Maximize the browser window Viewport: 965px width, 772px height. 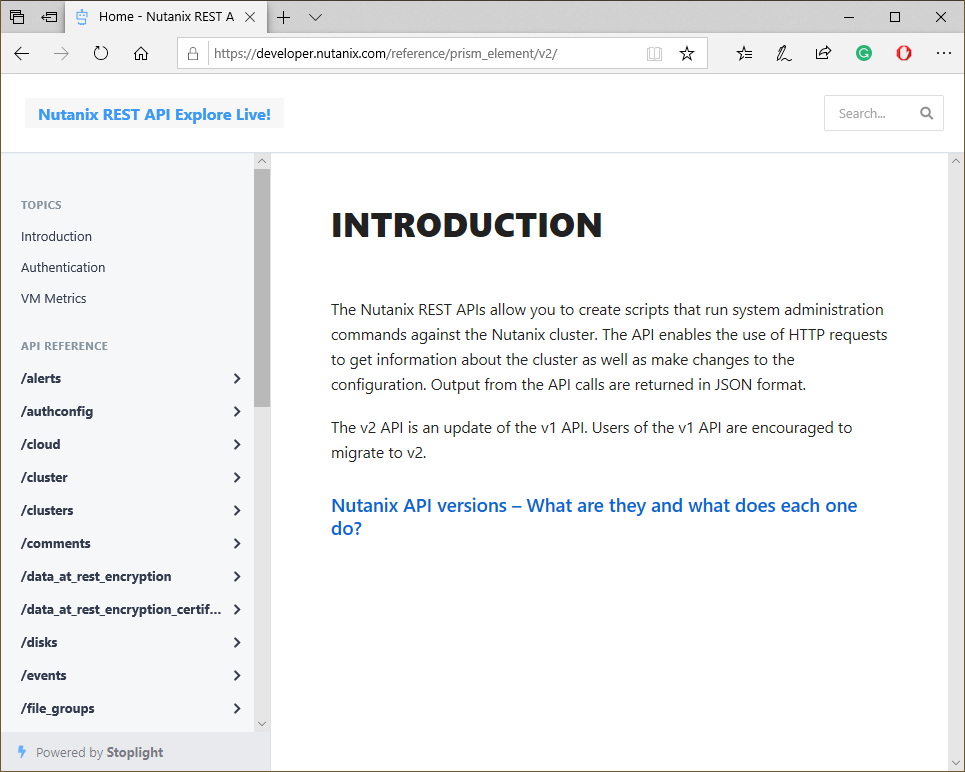895,17
